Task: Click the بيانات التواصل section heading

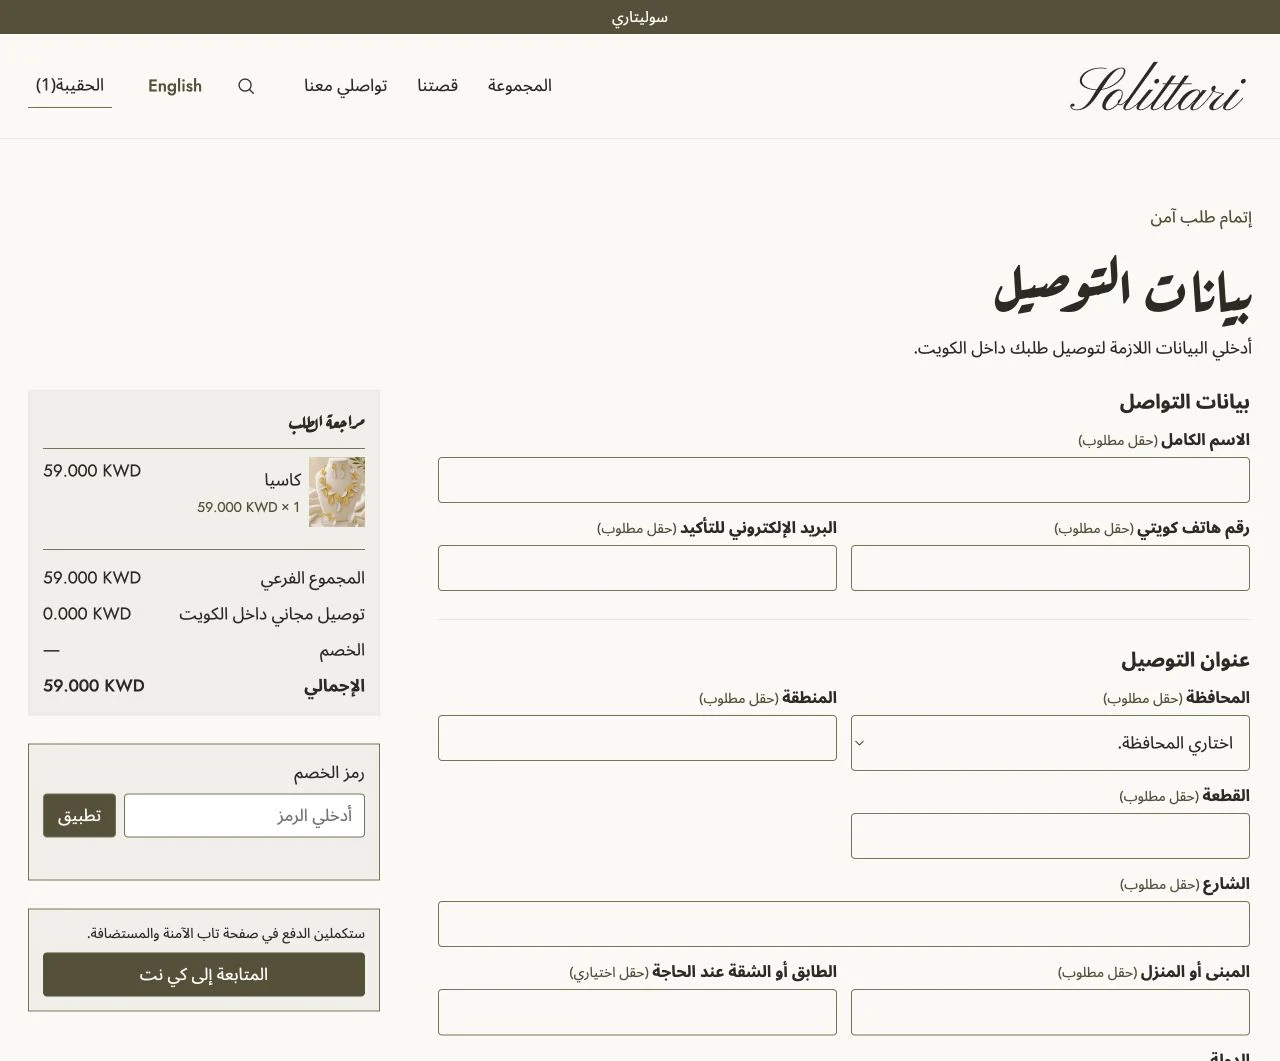Action: coord(1184,402)
